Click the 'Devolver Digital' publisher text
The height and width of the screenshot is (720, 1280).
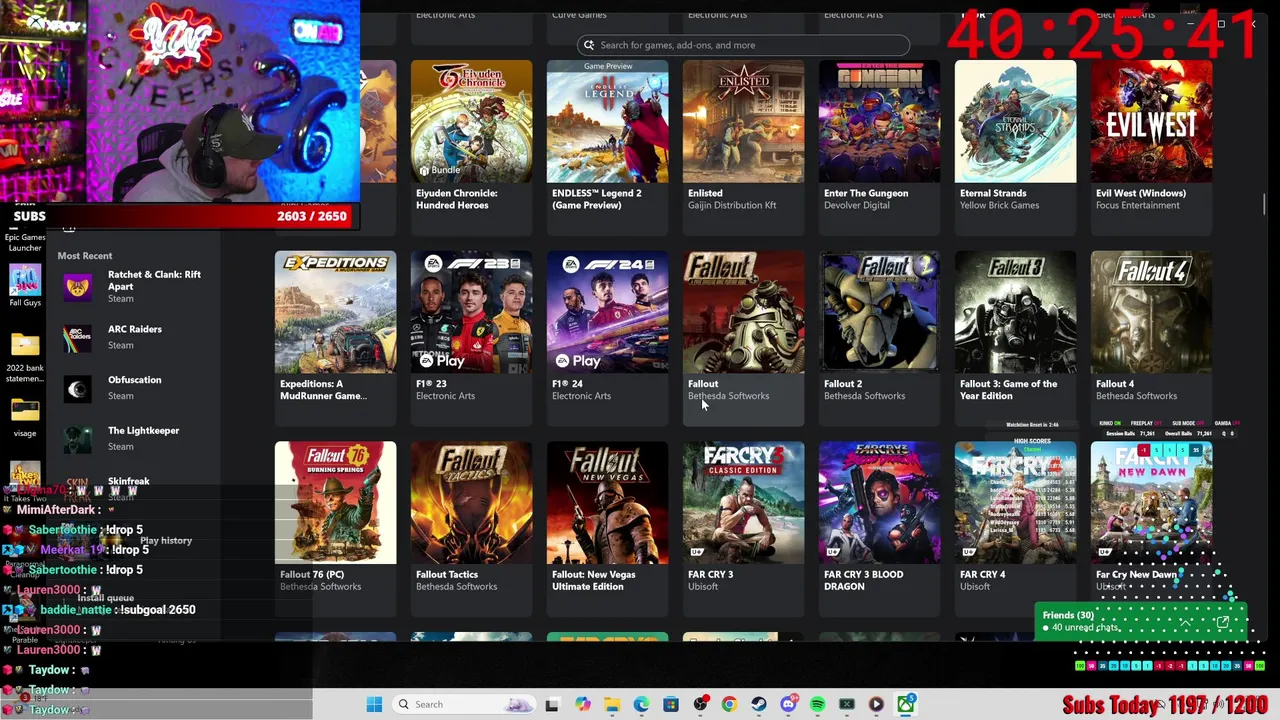(x=859, y=205)
